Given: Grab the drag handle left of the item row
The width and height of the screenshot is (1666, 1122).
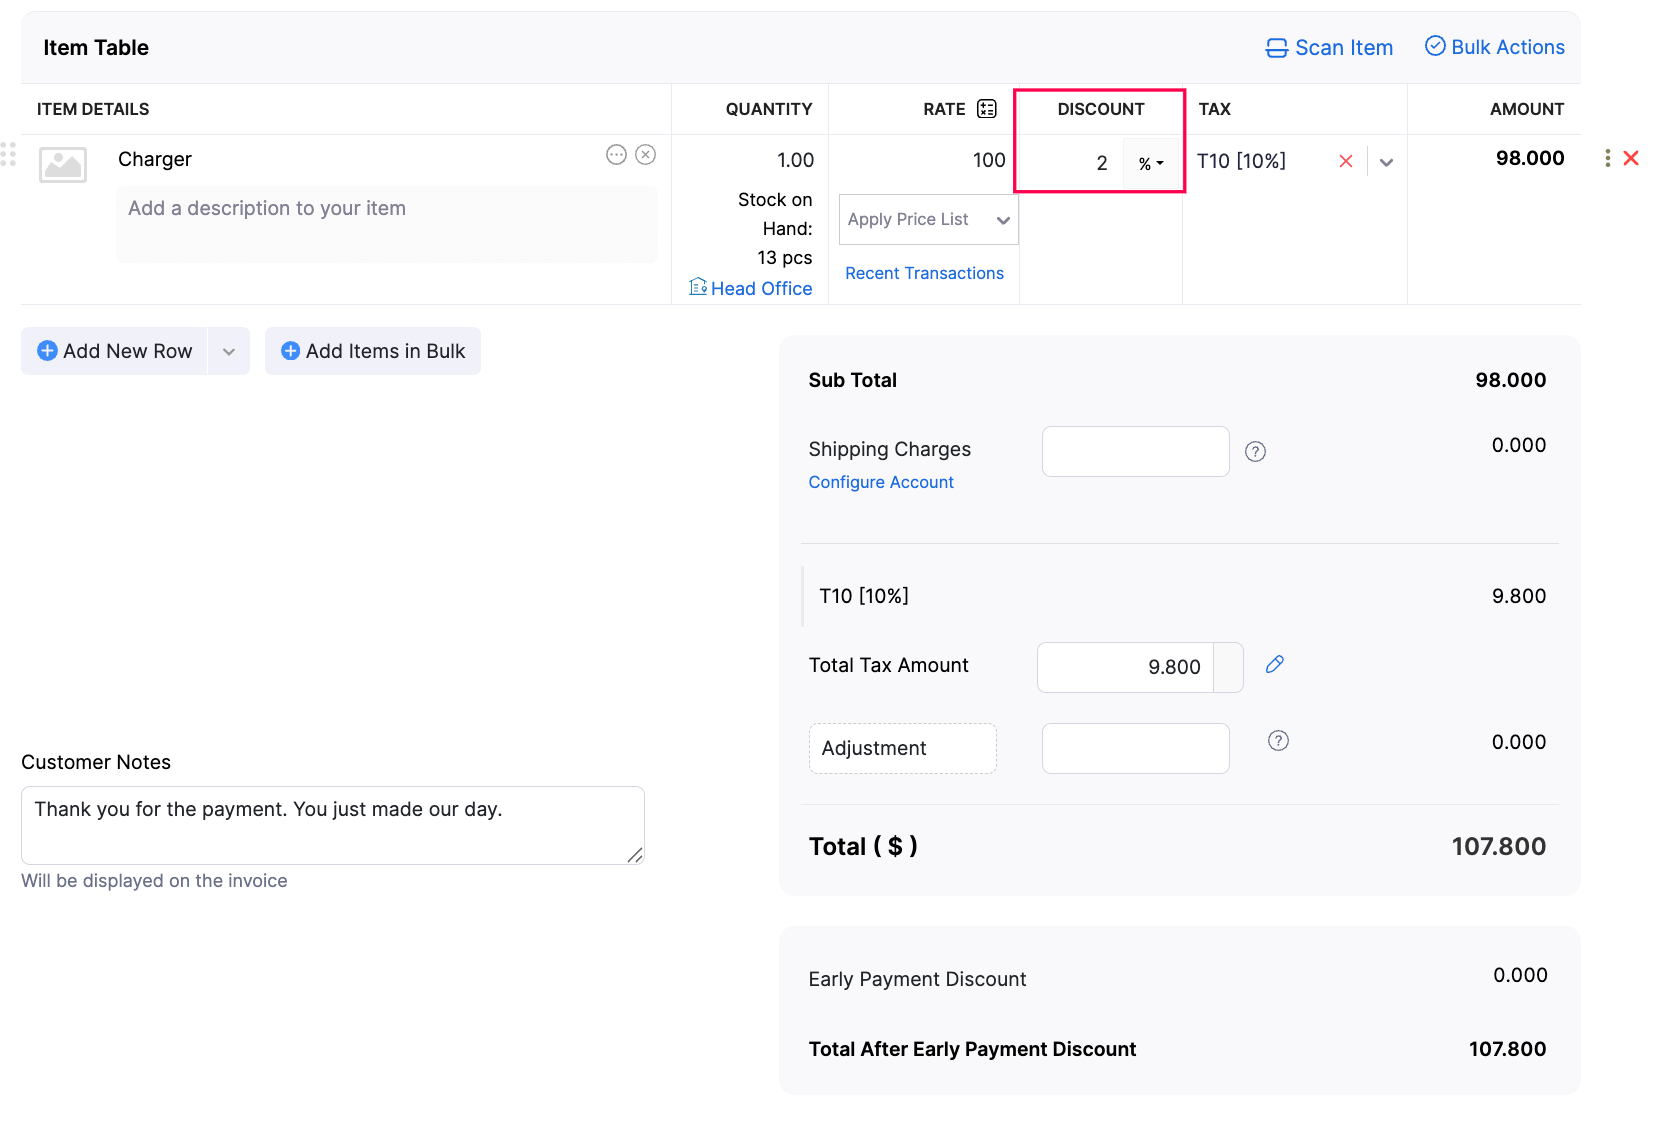Looking at the screenshot, I should click(x=9, y=155).
